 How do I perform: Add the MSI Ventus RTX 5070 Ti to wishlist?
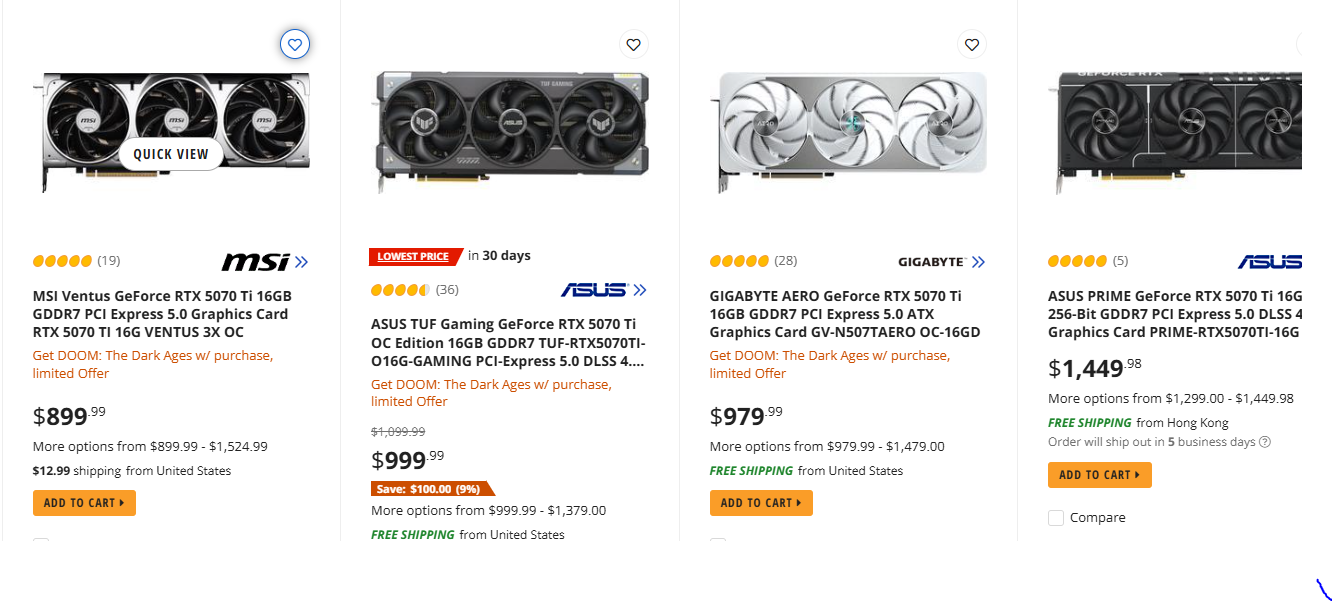pos(295,44)
